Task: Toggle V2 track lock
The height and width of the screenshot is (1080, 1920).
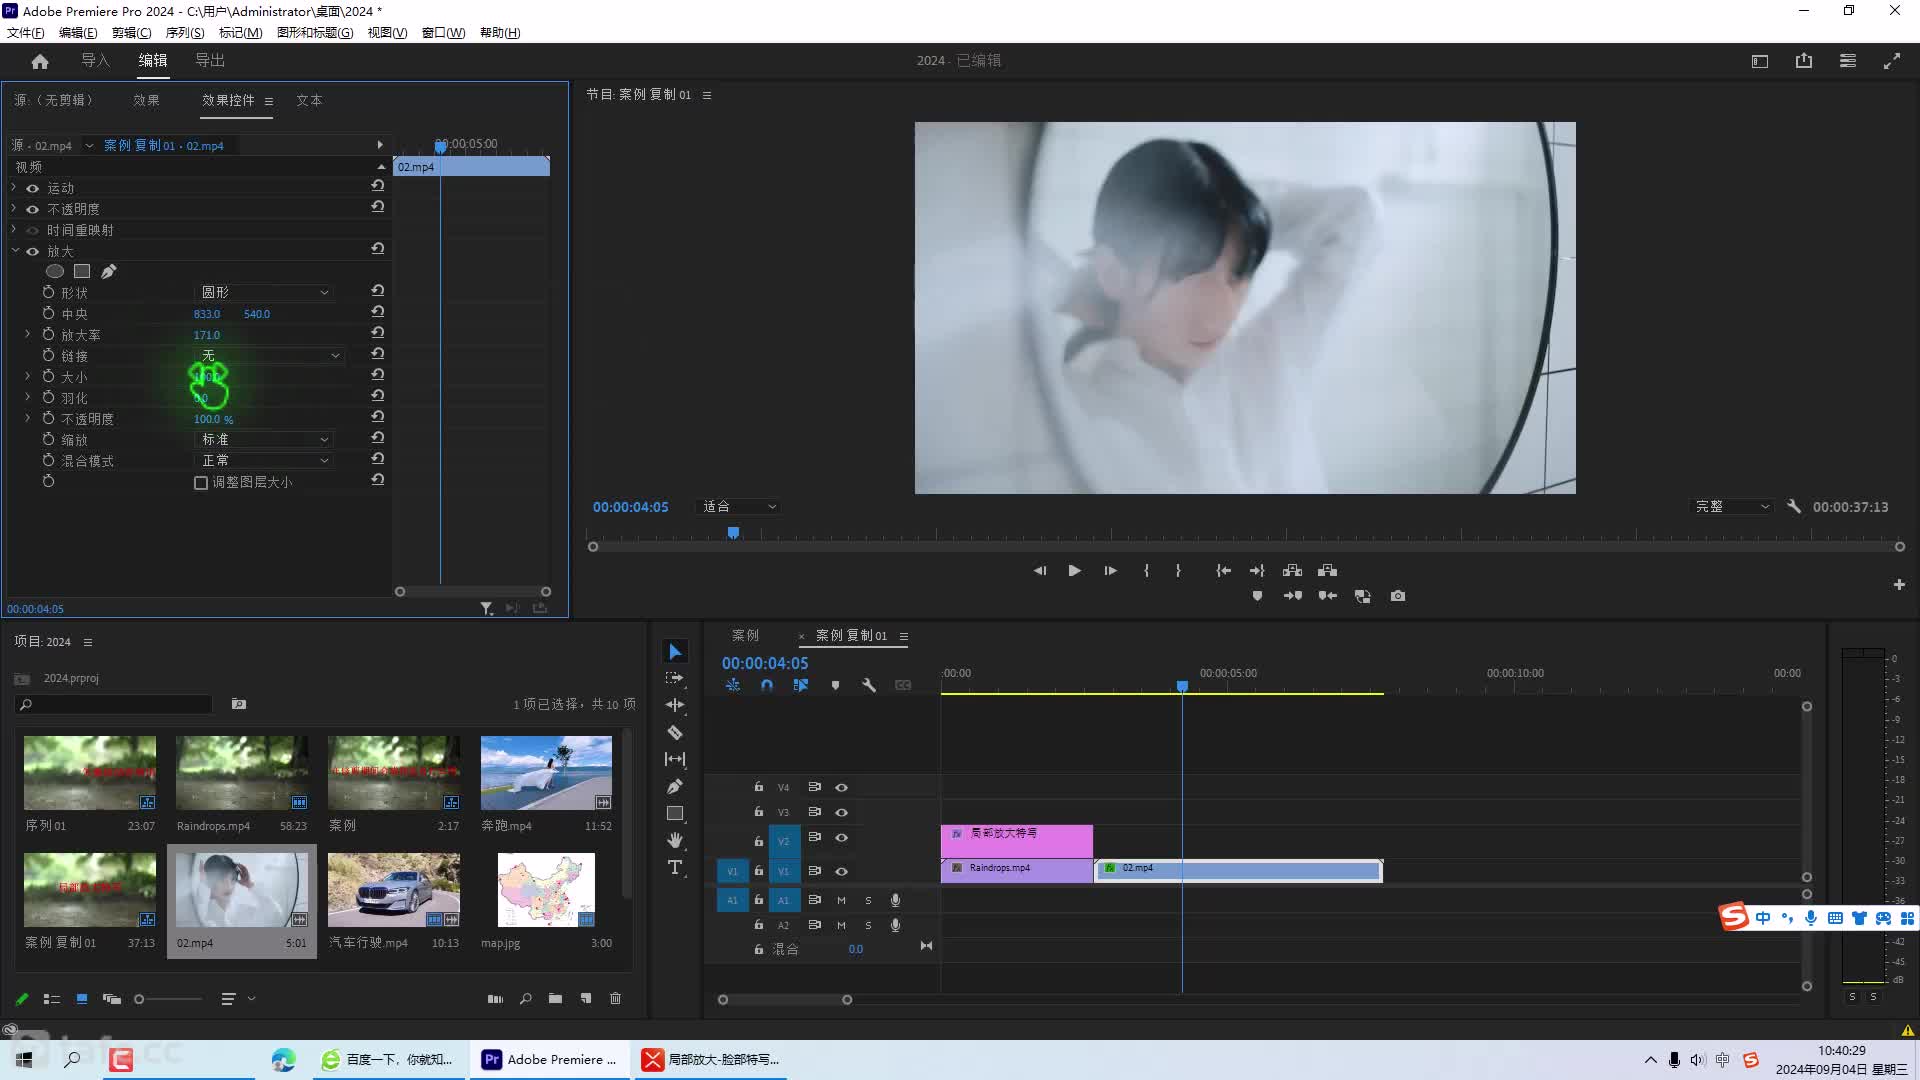Action: (x=759, y=841)
